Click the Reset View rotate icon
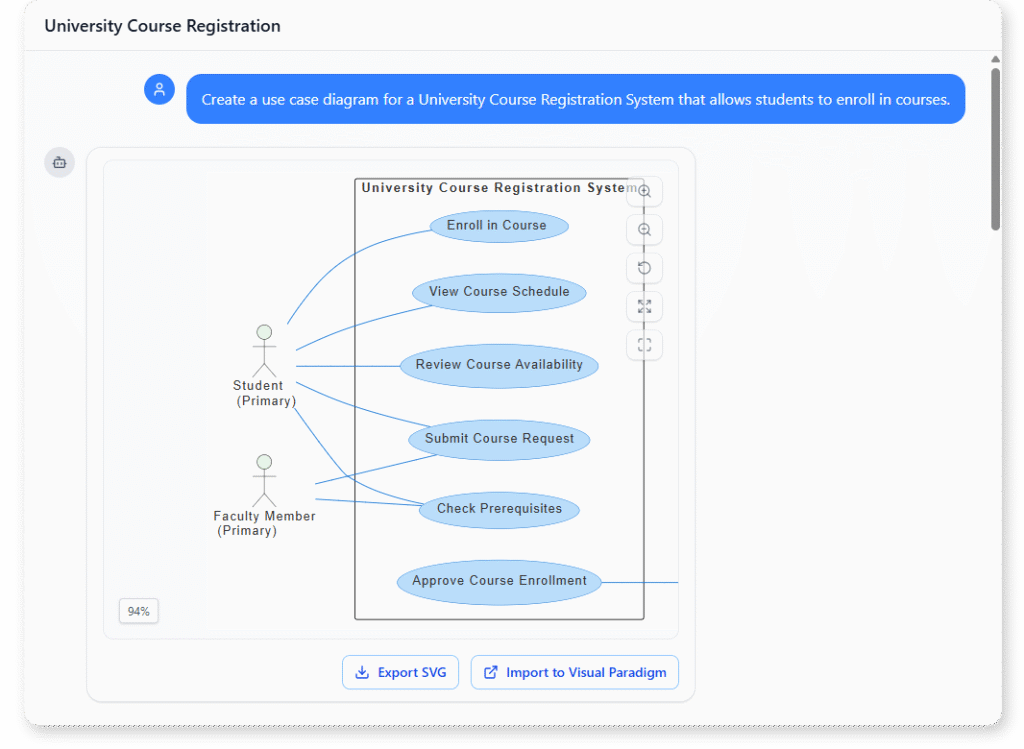The height and width of the screenshot is (749, 1024). coord(644,267)
